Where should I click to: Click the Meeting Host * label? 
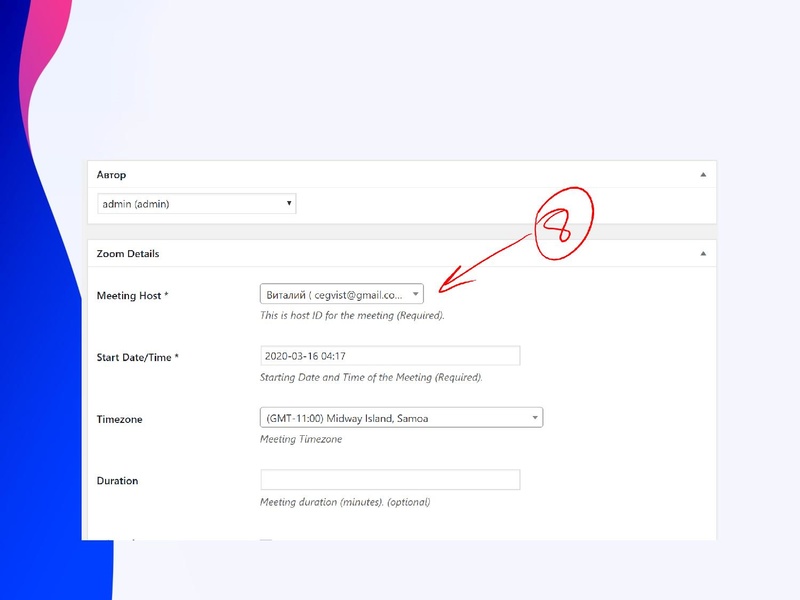click(x=132, y=296)
